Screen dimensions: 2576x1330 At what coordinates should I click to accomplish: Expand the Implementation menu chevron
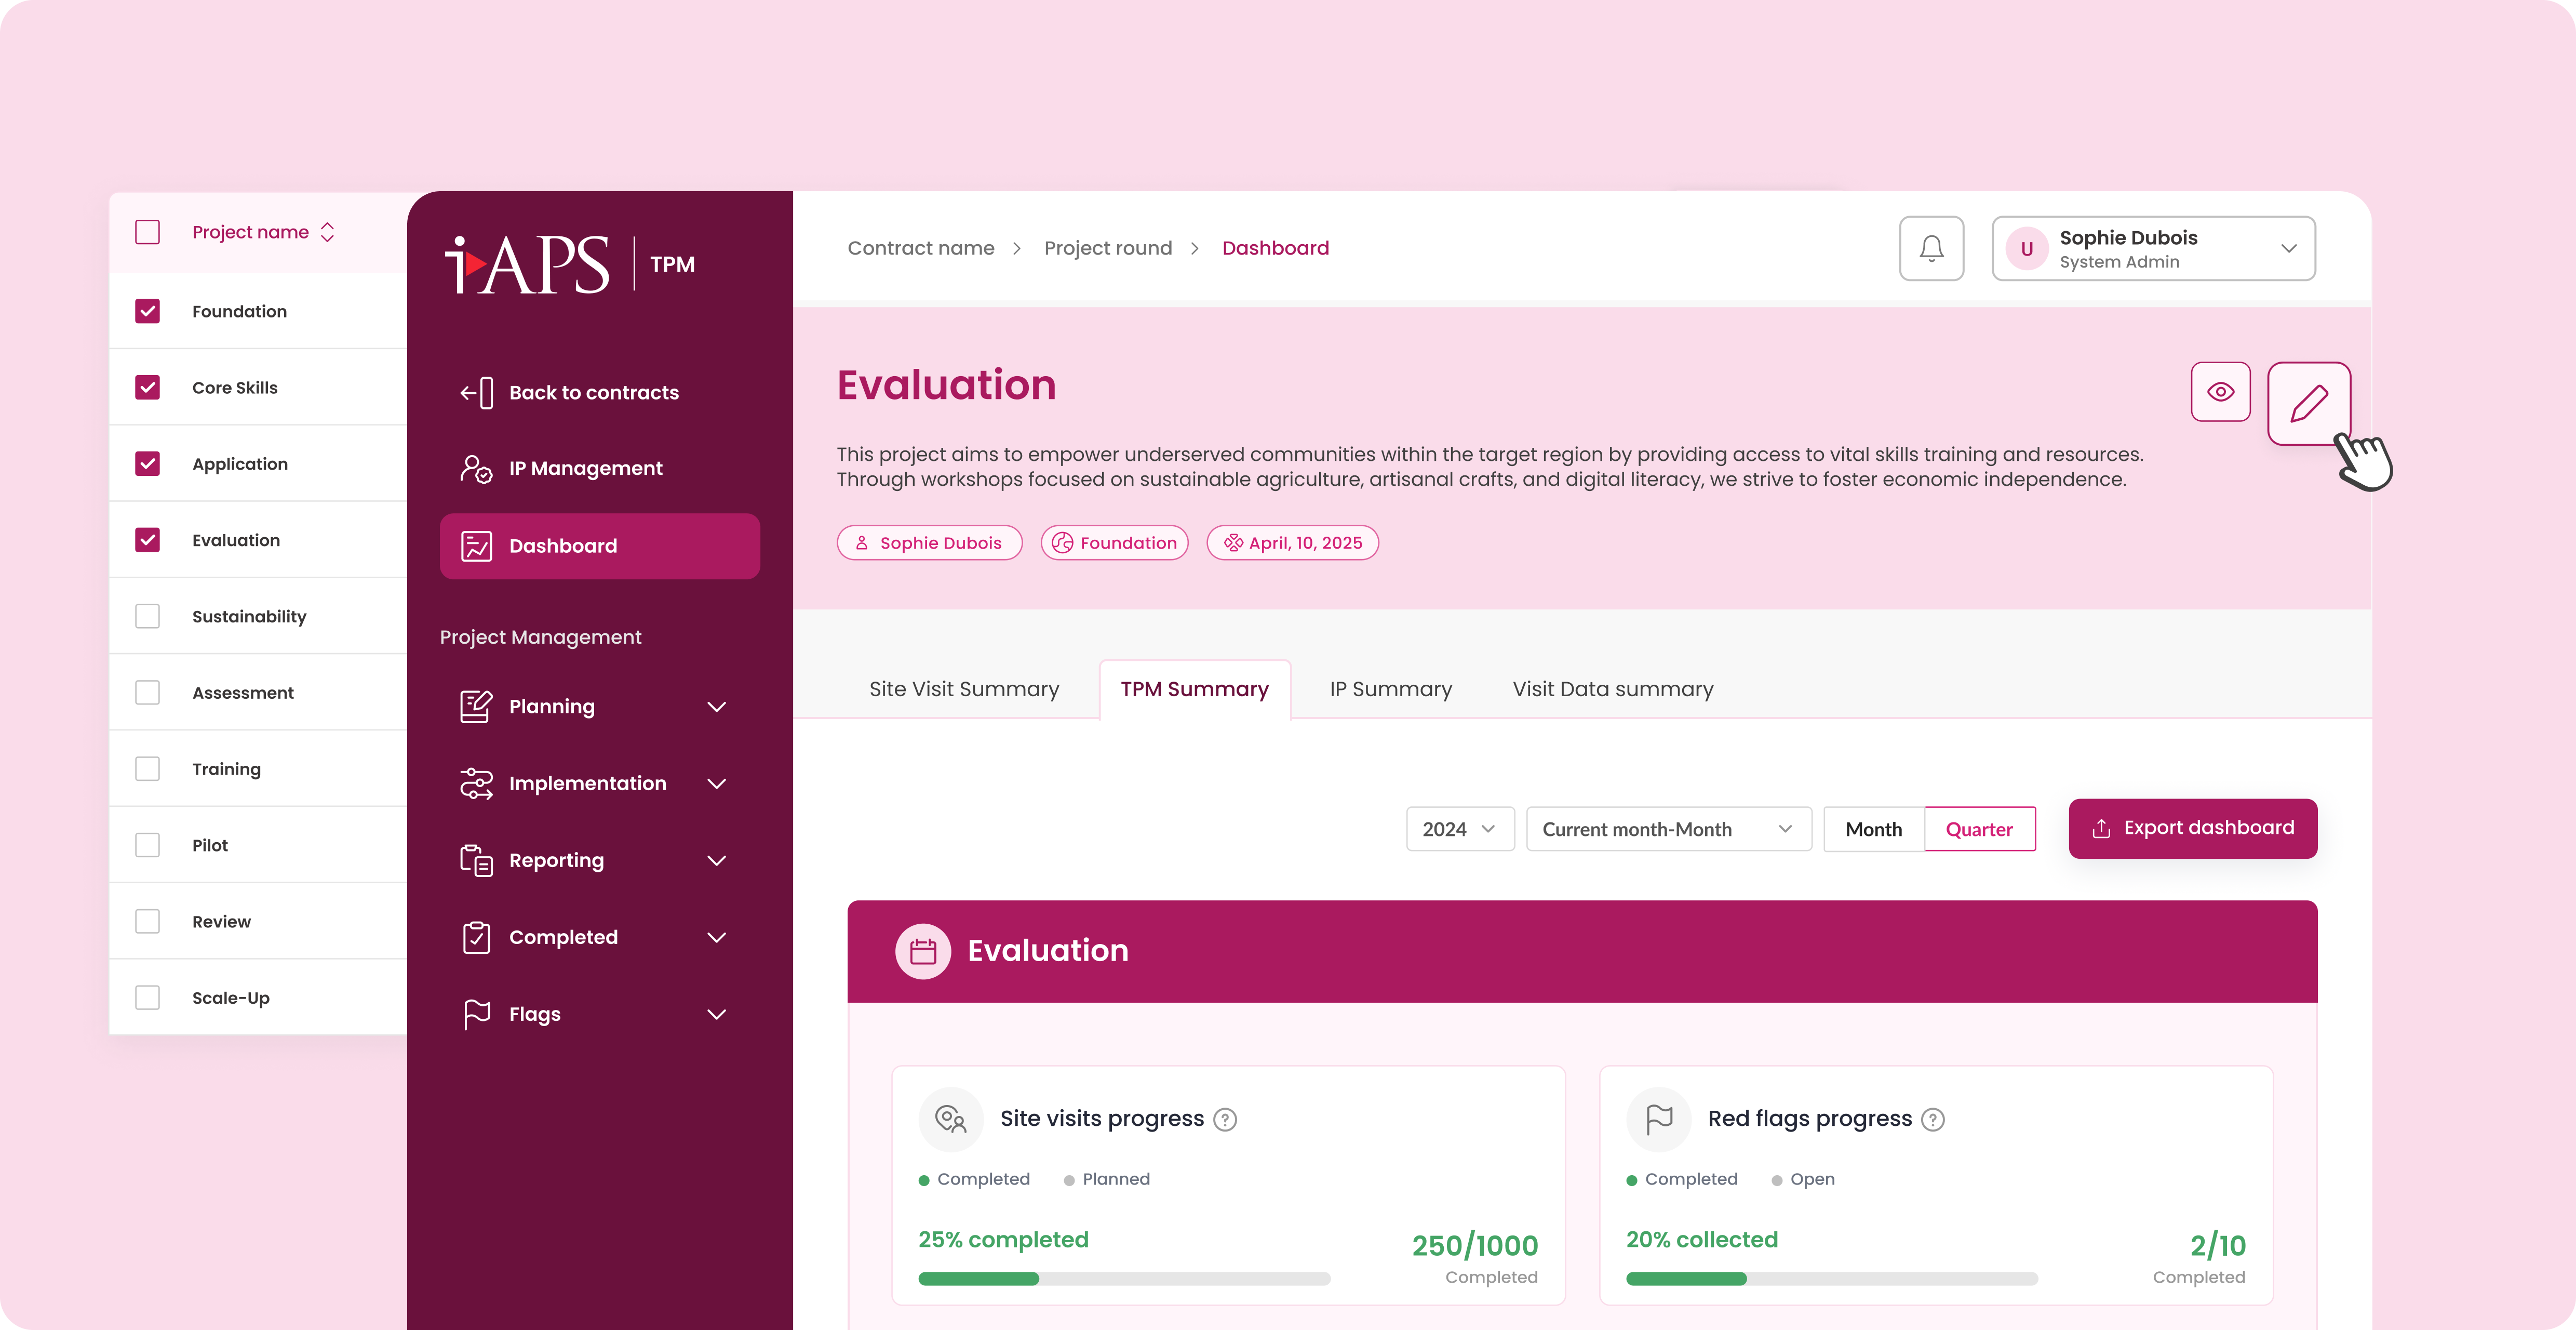click(716, 784)
